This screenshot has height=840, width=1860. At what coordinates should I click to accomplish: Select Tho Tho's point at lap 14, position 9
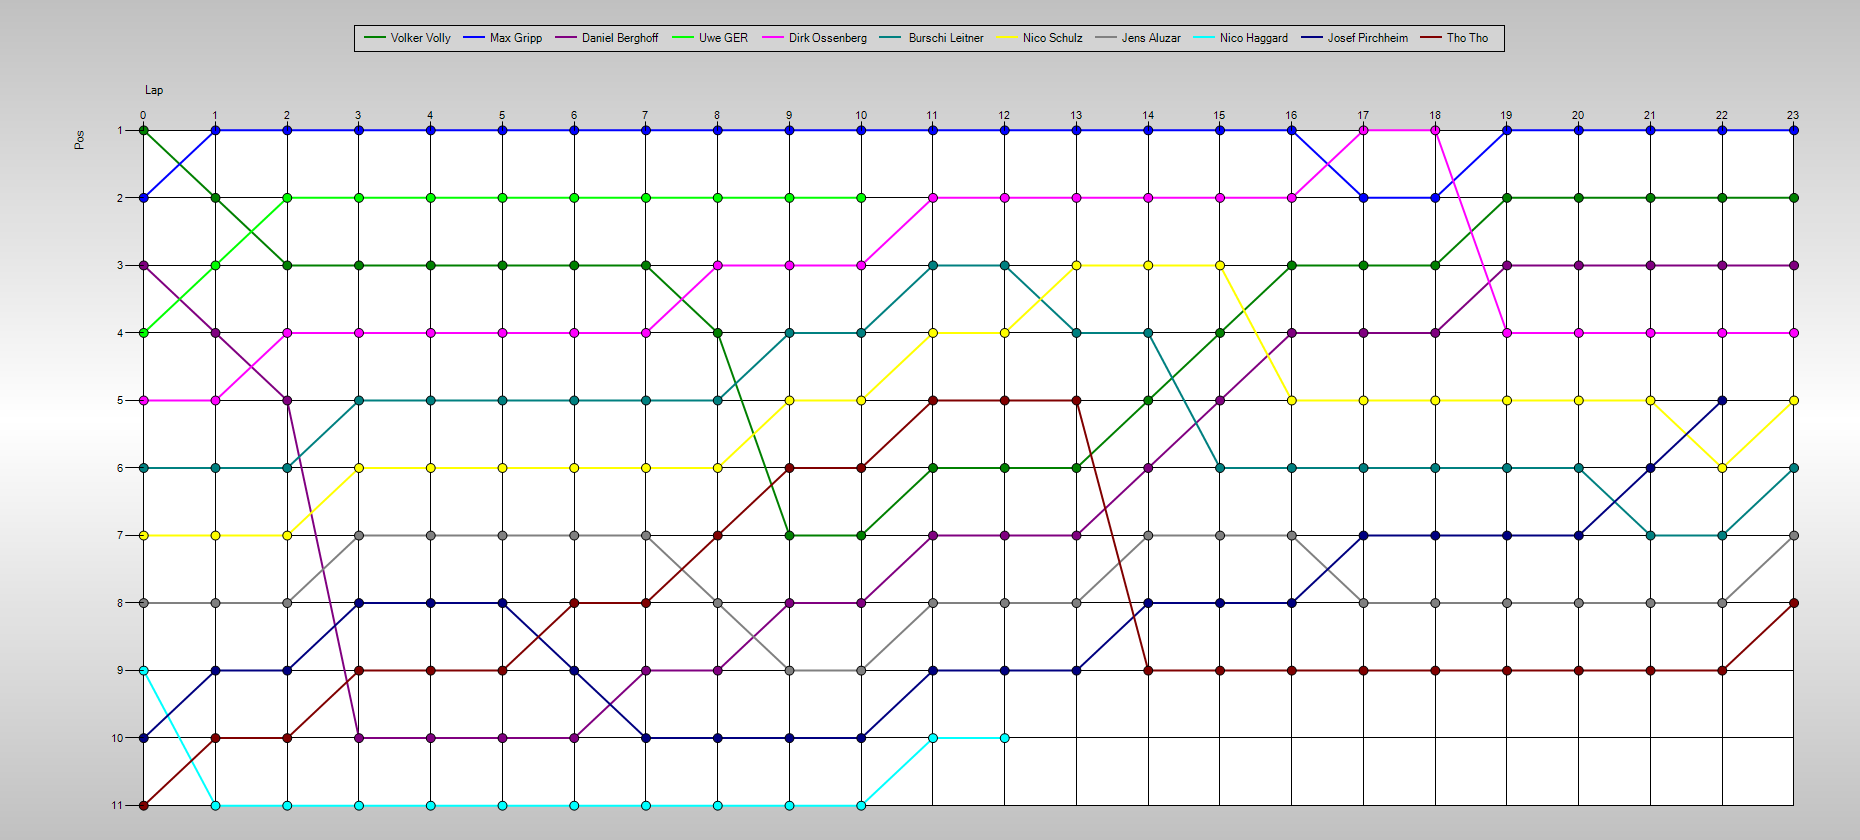(1148, 670)
